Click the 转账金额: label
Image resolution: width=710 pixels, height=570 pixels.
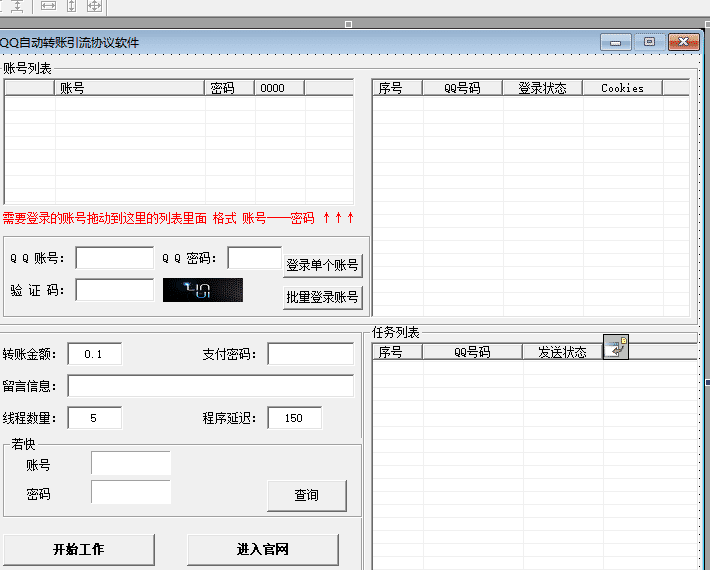tap(30, 354)
